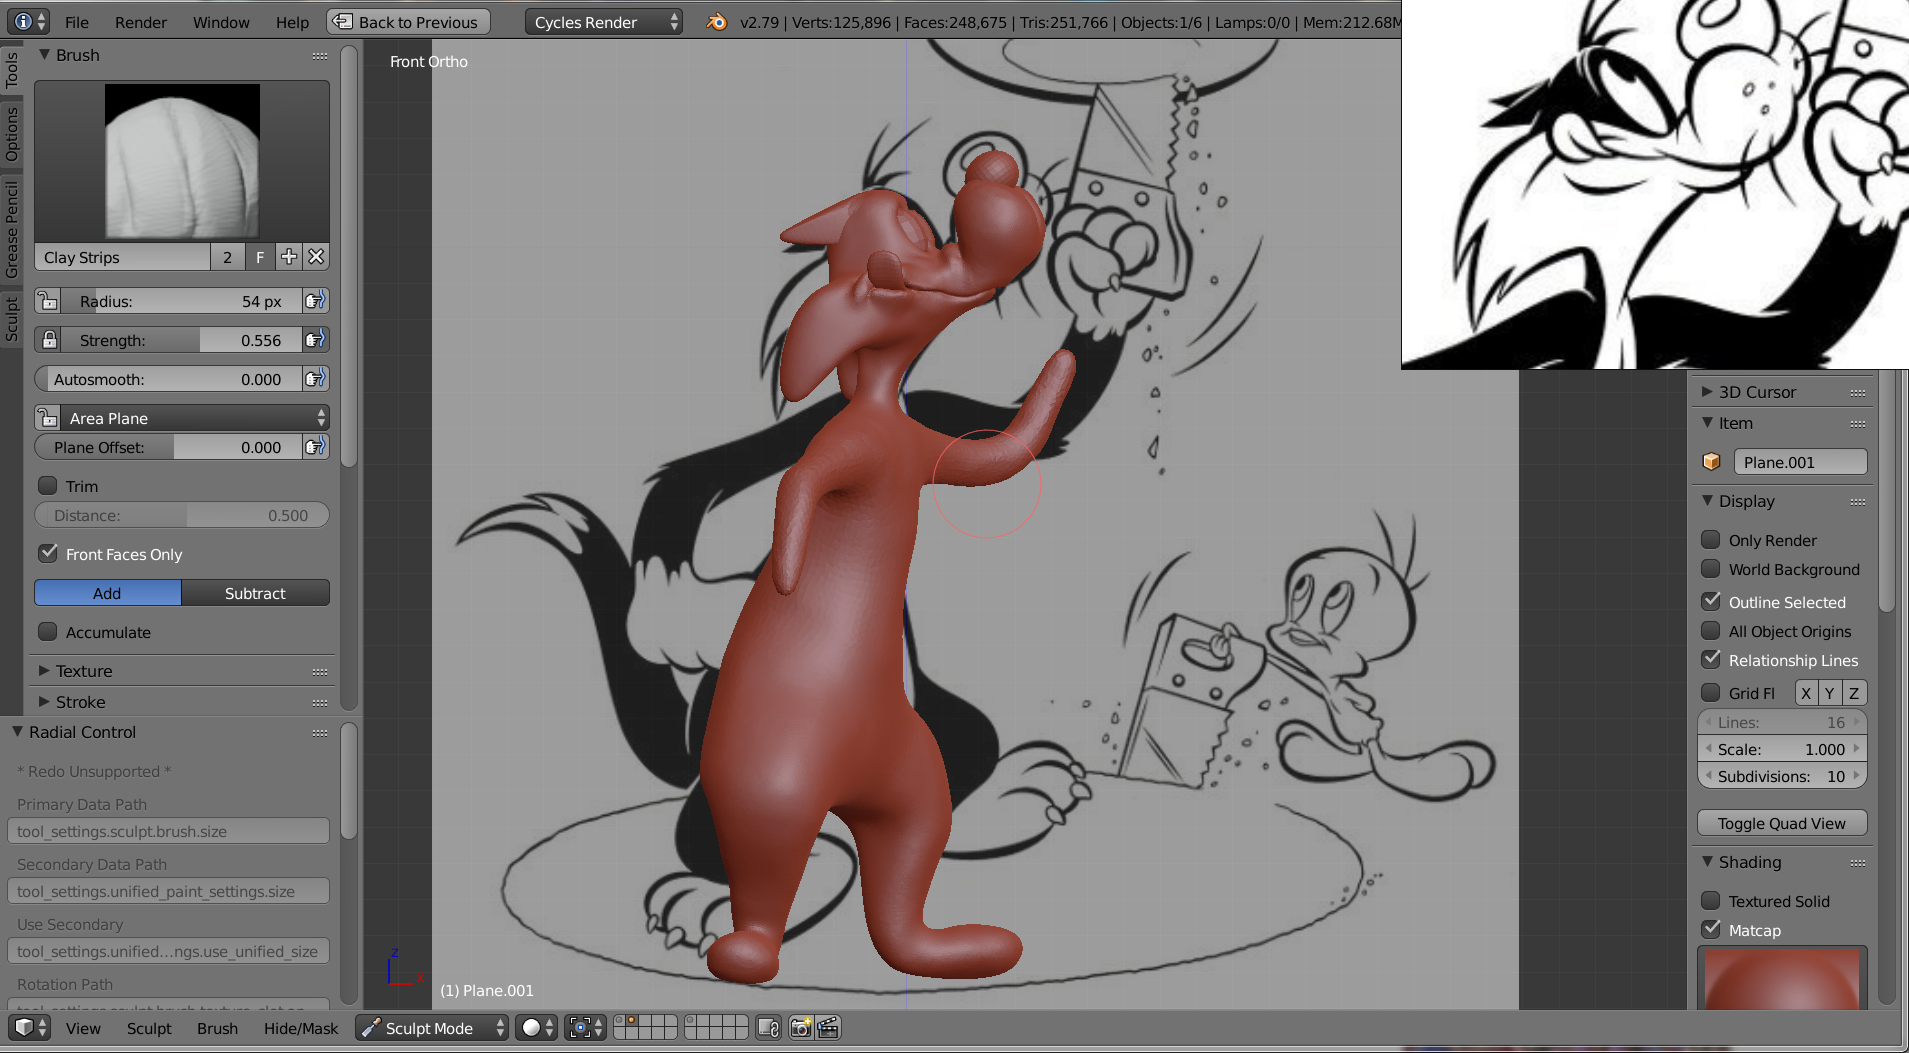
Task: Open viewport shading sphere selector
Action: coord(537,1028)
